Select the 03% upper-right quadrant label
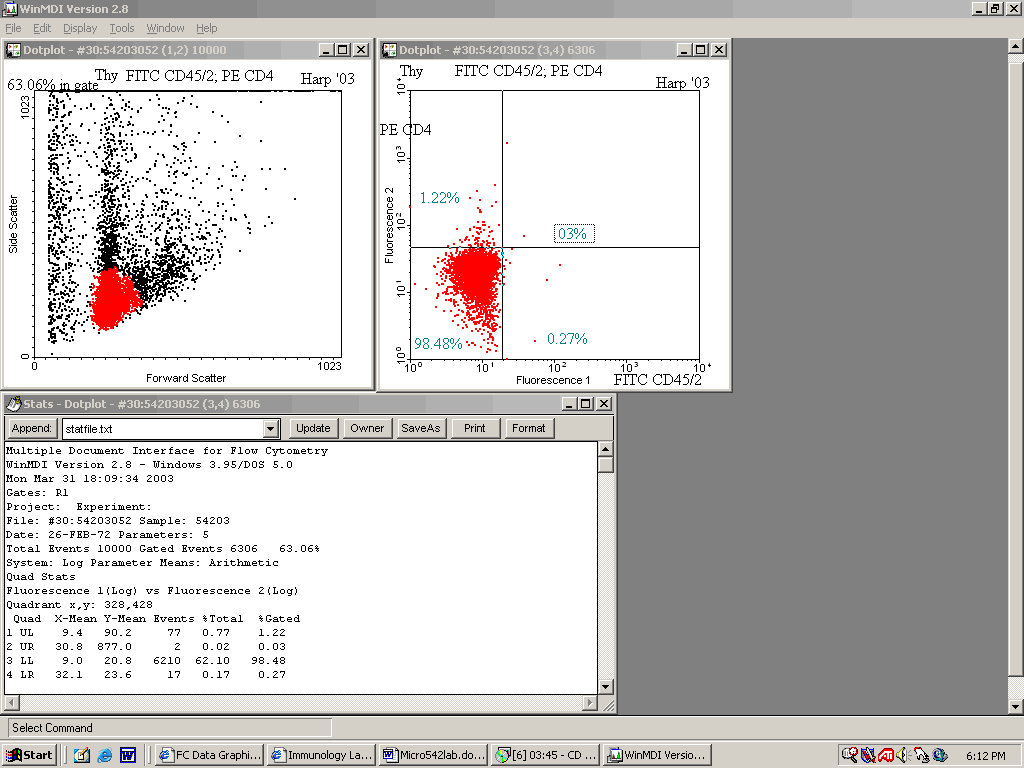1024x768 pixels. click(x=574, y=234)
